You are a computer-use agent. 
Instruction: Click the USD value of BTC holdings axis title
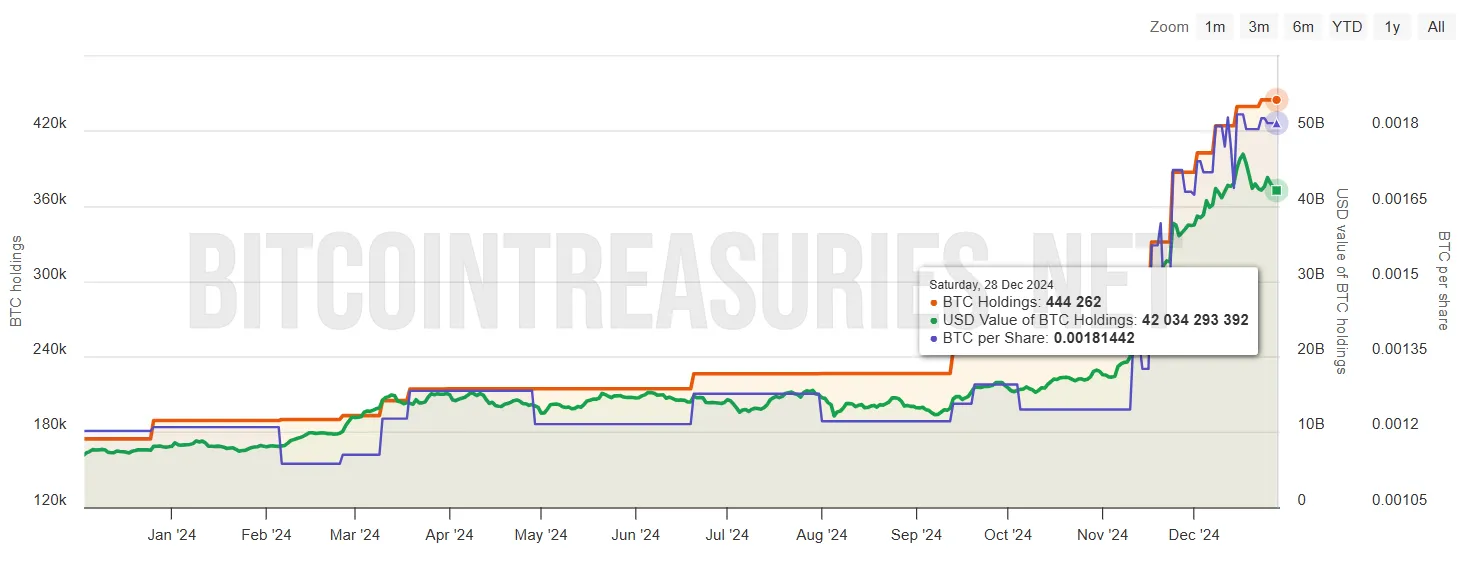click(1343, 281)
